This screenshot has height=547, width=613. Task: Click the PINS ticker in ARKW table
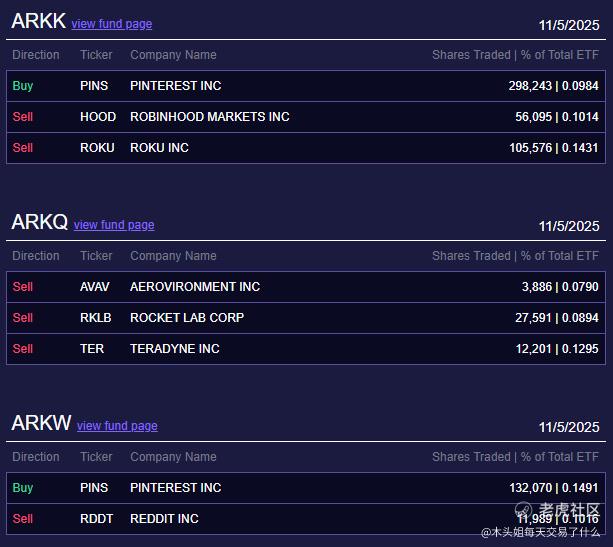(94, 488)
